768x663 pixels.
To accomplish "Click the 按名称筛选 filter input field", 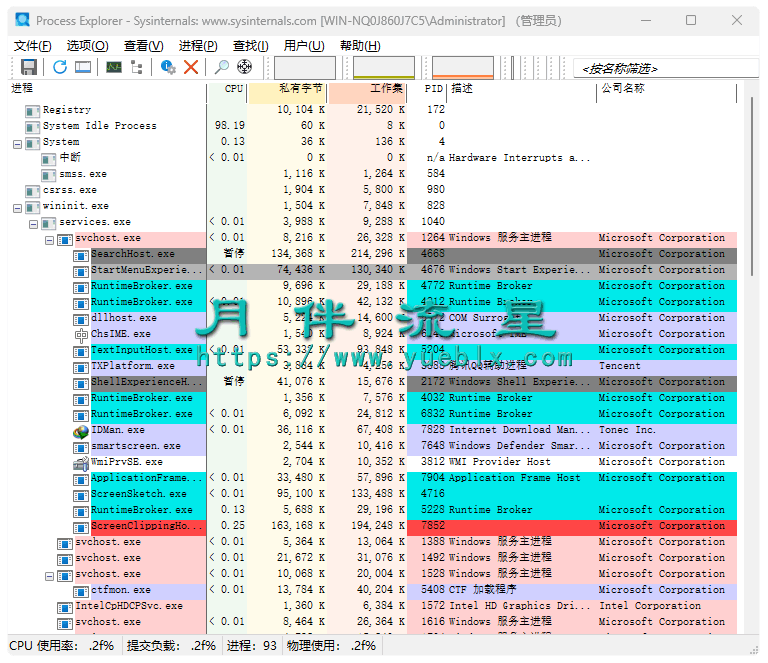I will click(666, 68).
